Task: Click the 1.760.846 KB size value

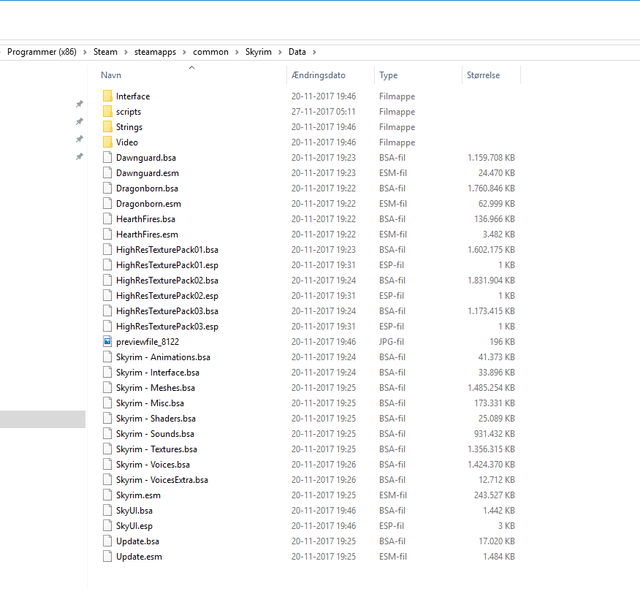Action: pos(491,188)
